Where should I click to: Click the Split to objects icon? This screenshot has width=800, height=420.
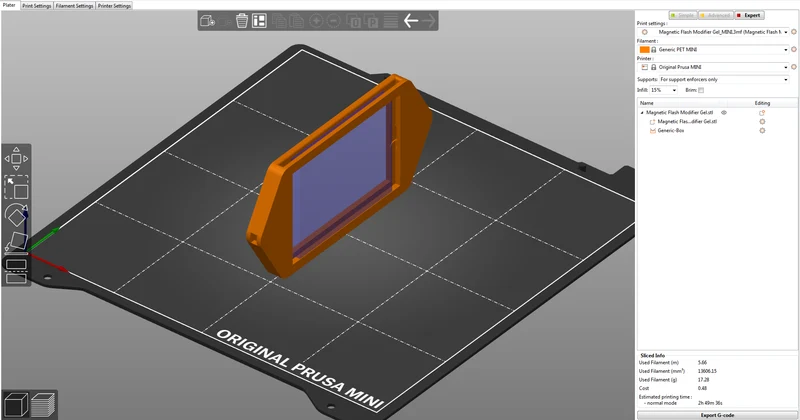coord(354,21)
